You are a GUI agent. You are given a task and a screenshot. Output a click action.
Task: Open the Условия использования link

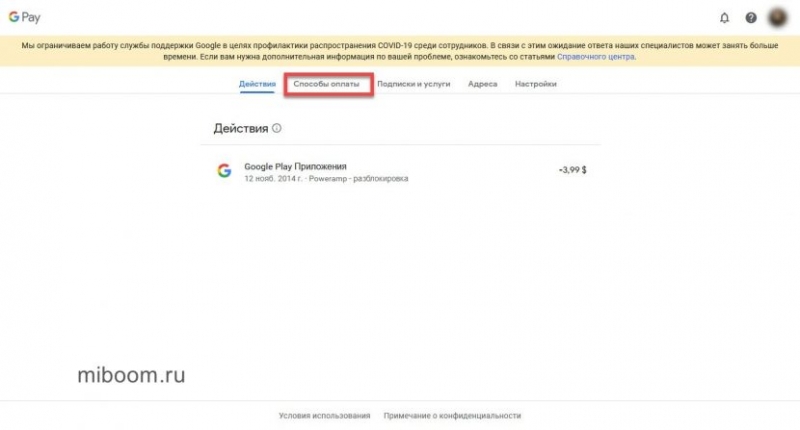pos(324,416)
